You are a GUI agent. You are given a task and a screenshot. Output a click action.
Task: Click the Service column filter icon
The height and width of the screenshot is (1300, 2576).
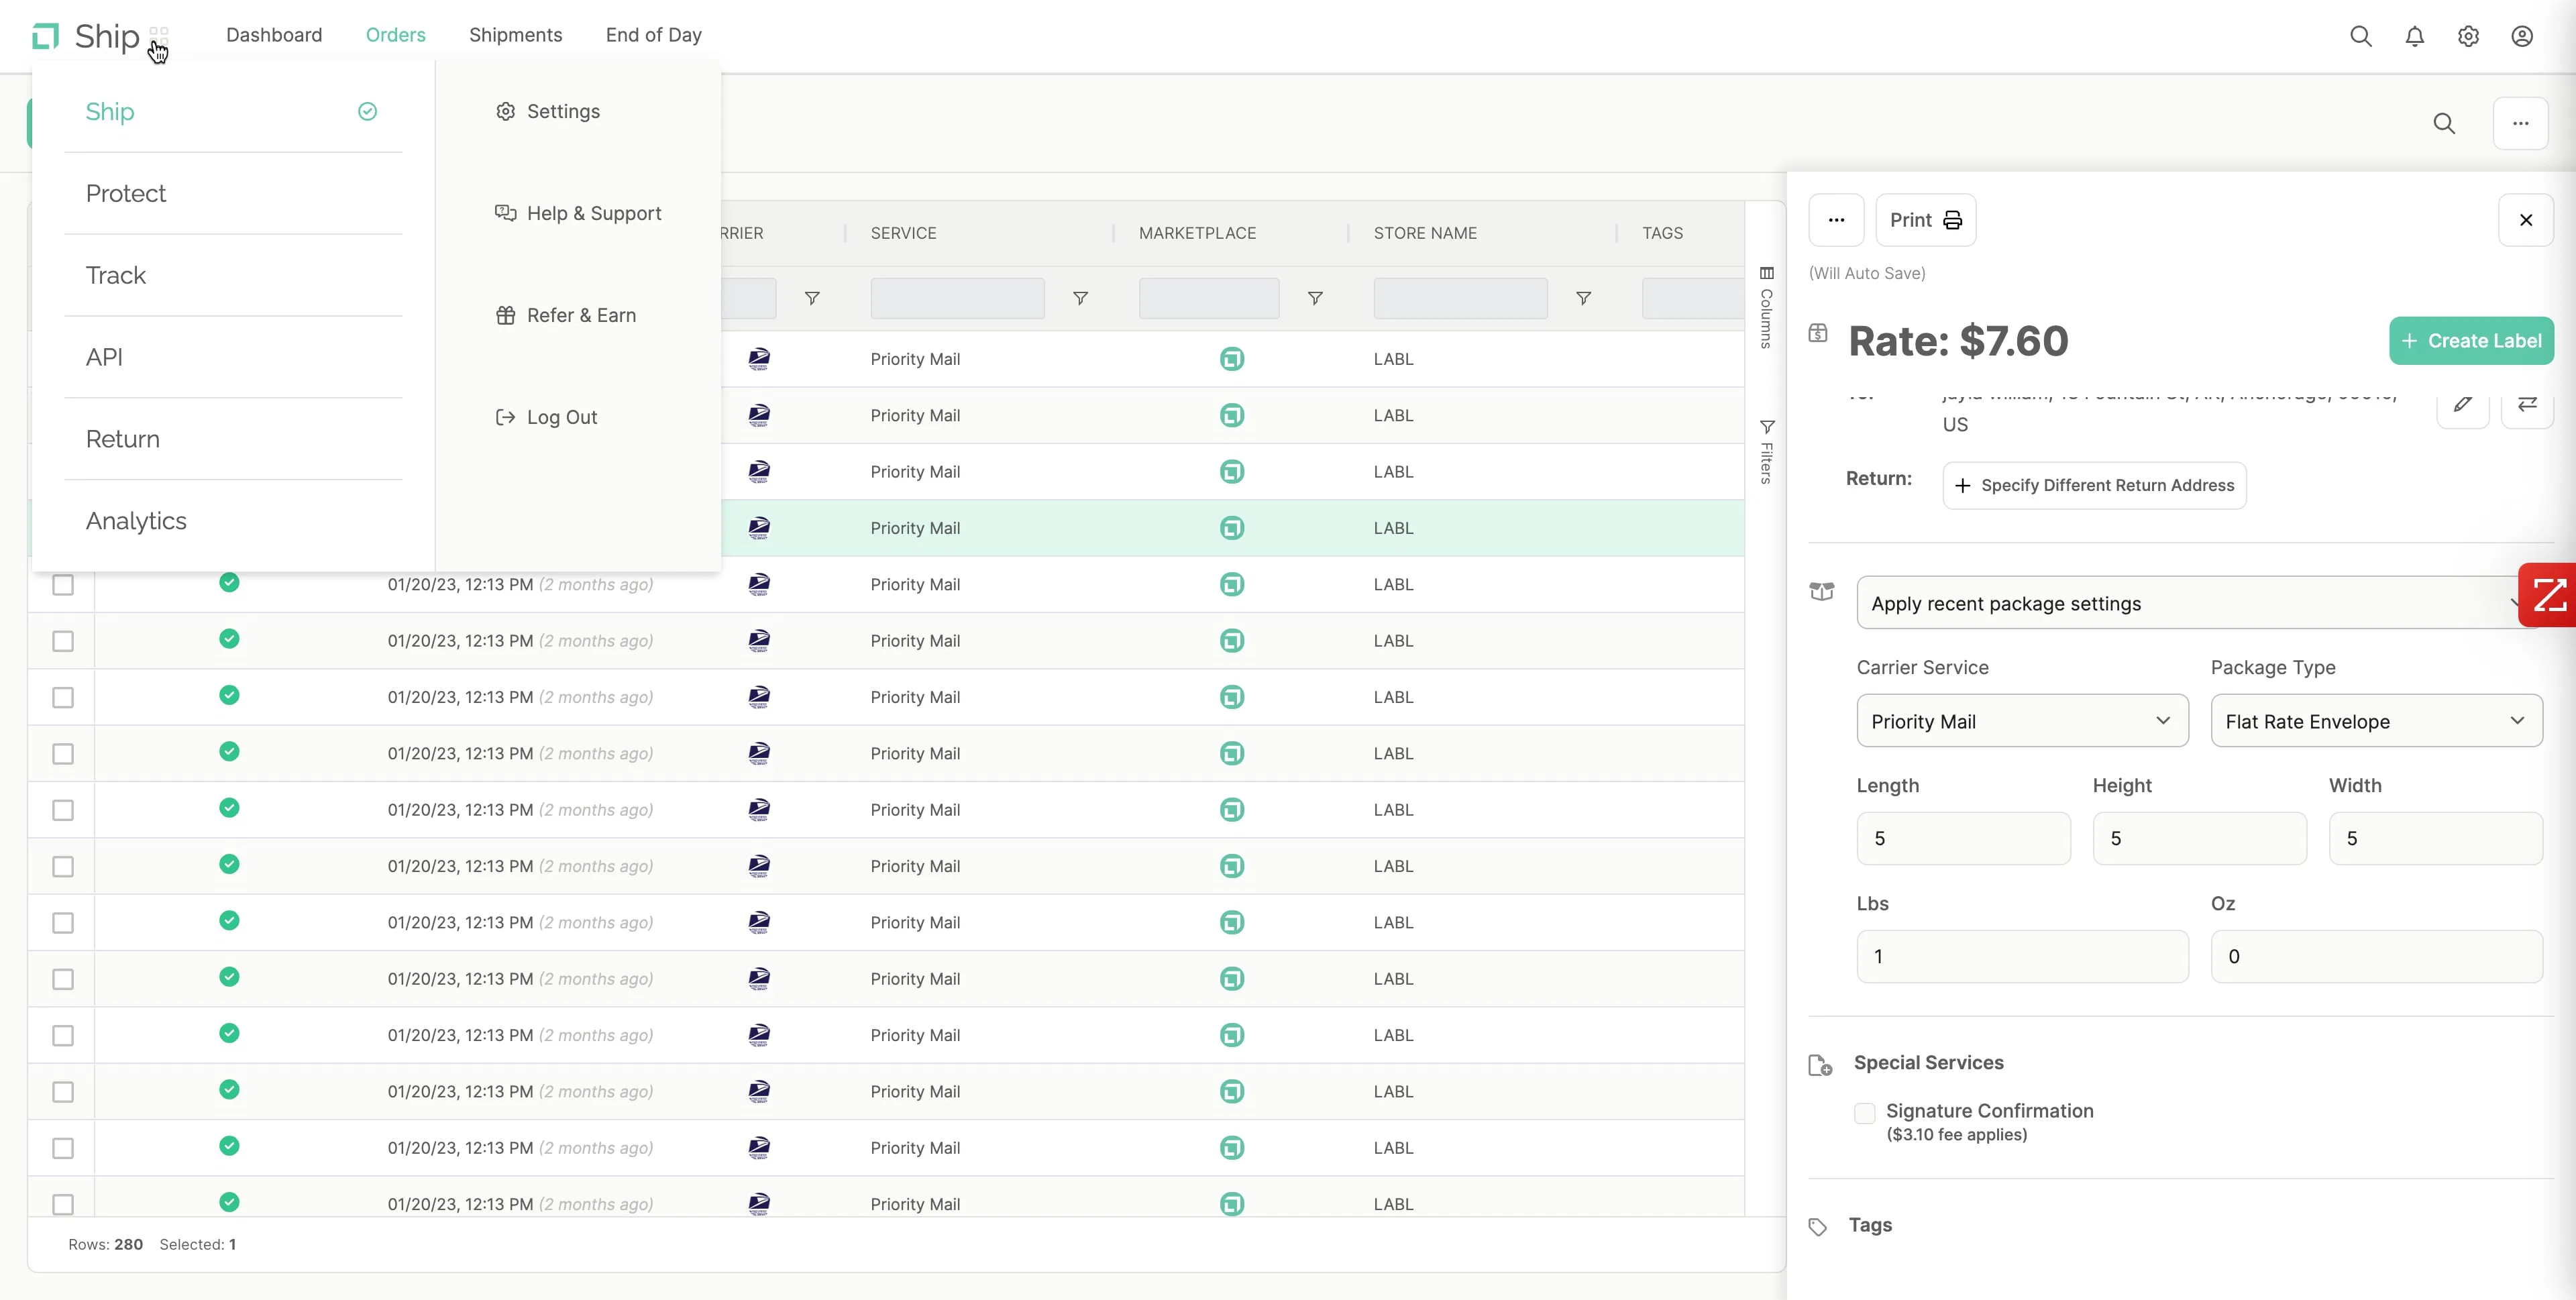pos(1080,298)
